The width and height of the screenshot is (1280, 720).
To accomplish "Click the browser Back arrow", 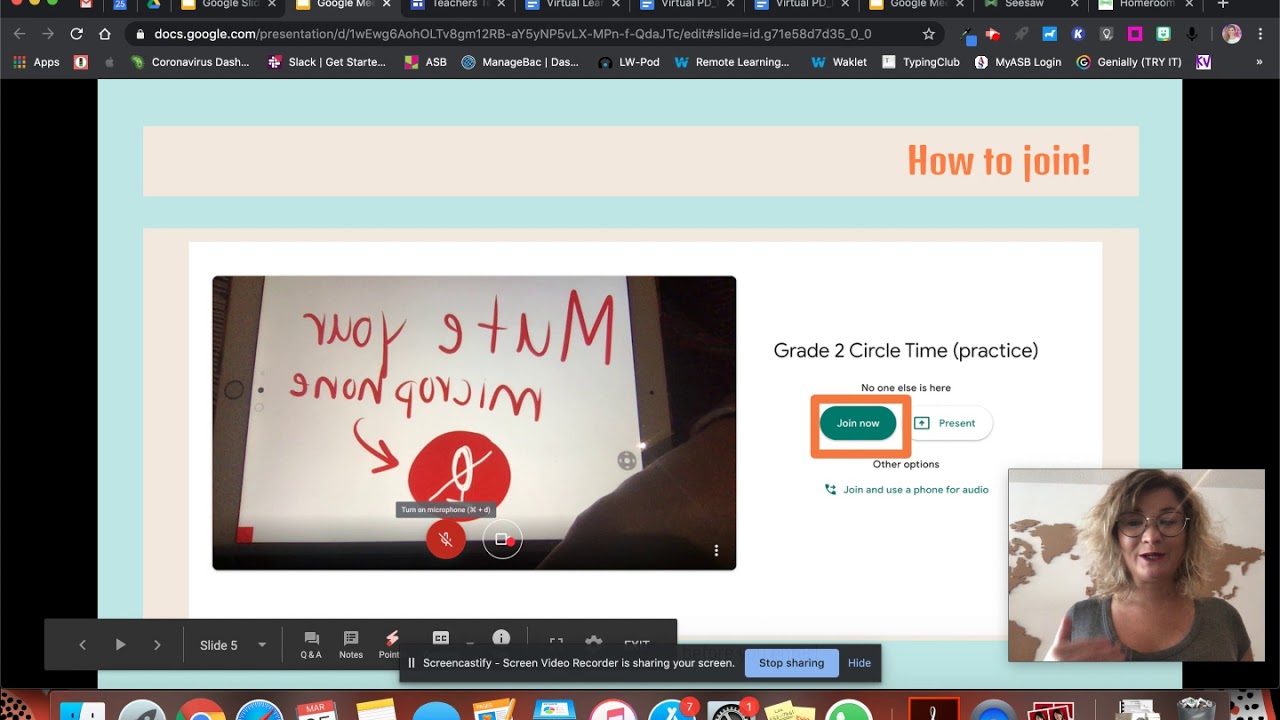I will coord(19,34).
